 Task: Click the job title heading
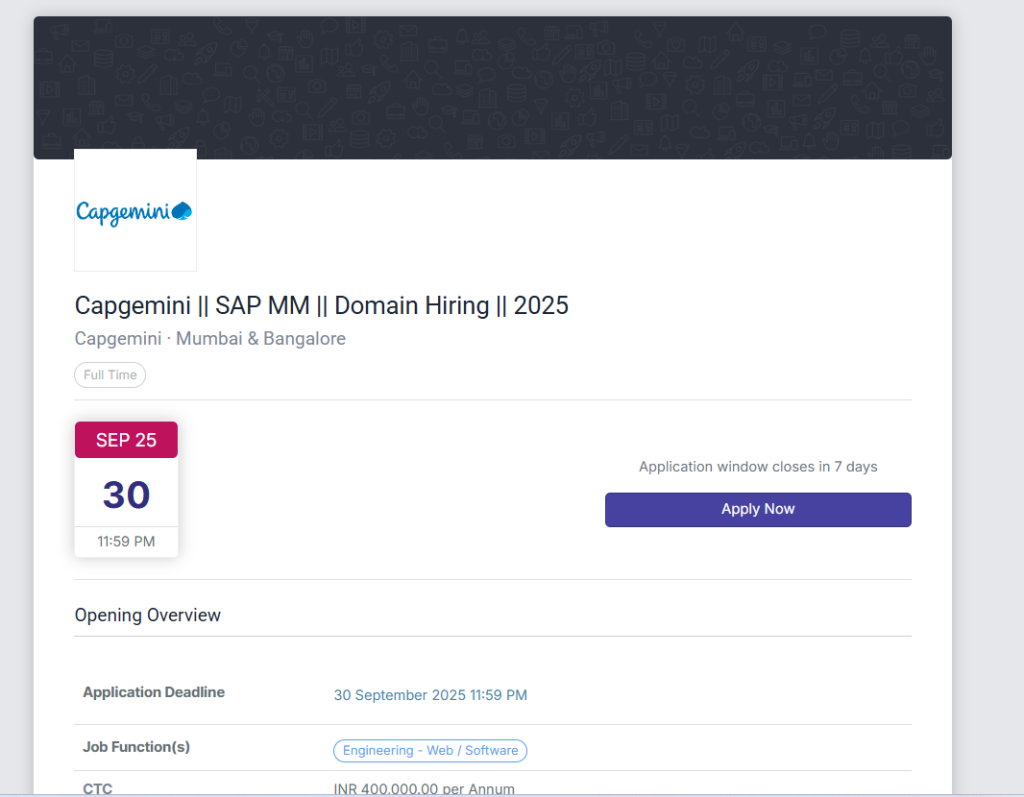coord(321,305)
